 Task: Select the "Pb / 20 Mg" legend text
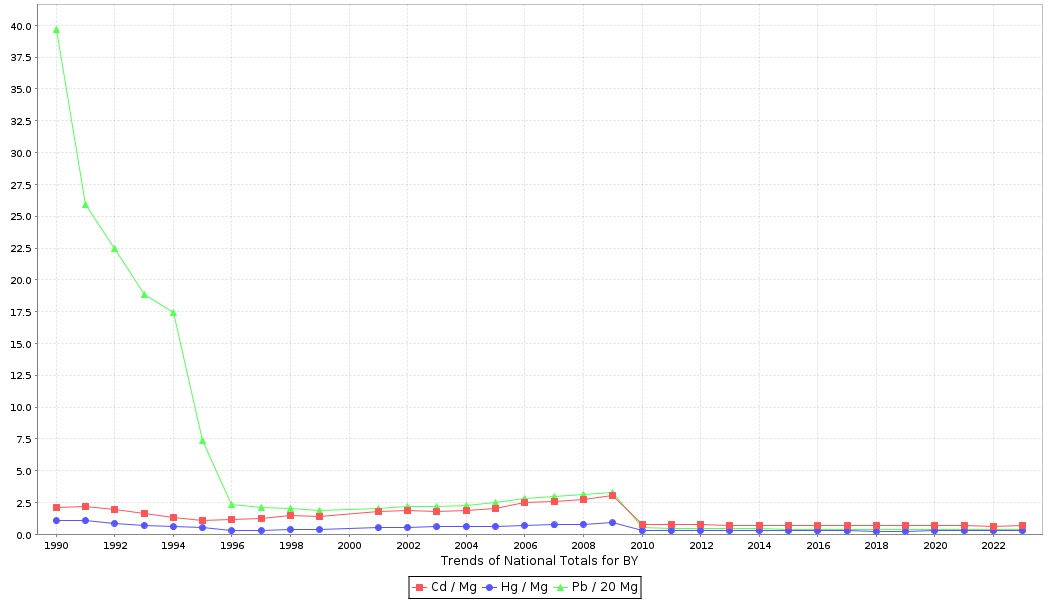coord(604,587)
